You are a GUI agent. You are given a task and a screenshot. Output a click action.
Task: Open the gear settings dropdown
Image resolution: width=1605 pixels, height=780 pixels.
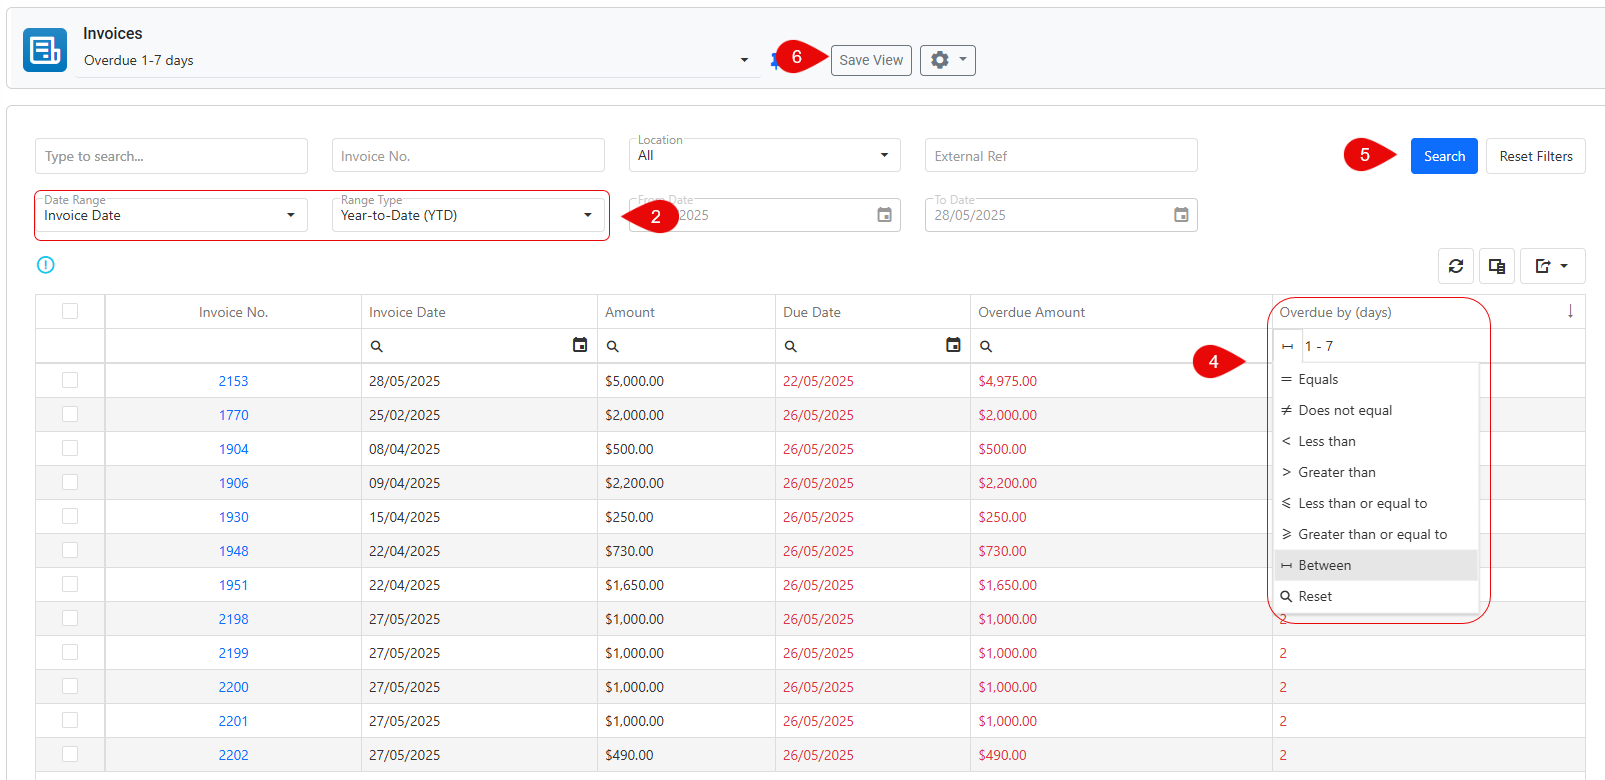coord(947,60)
